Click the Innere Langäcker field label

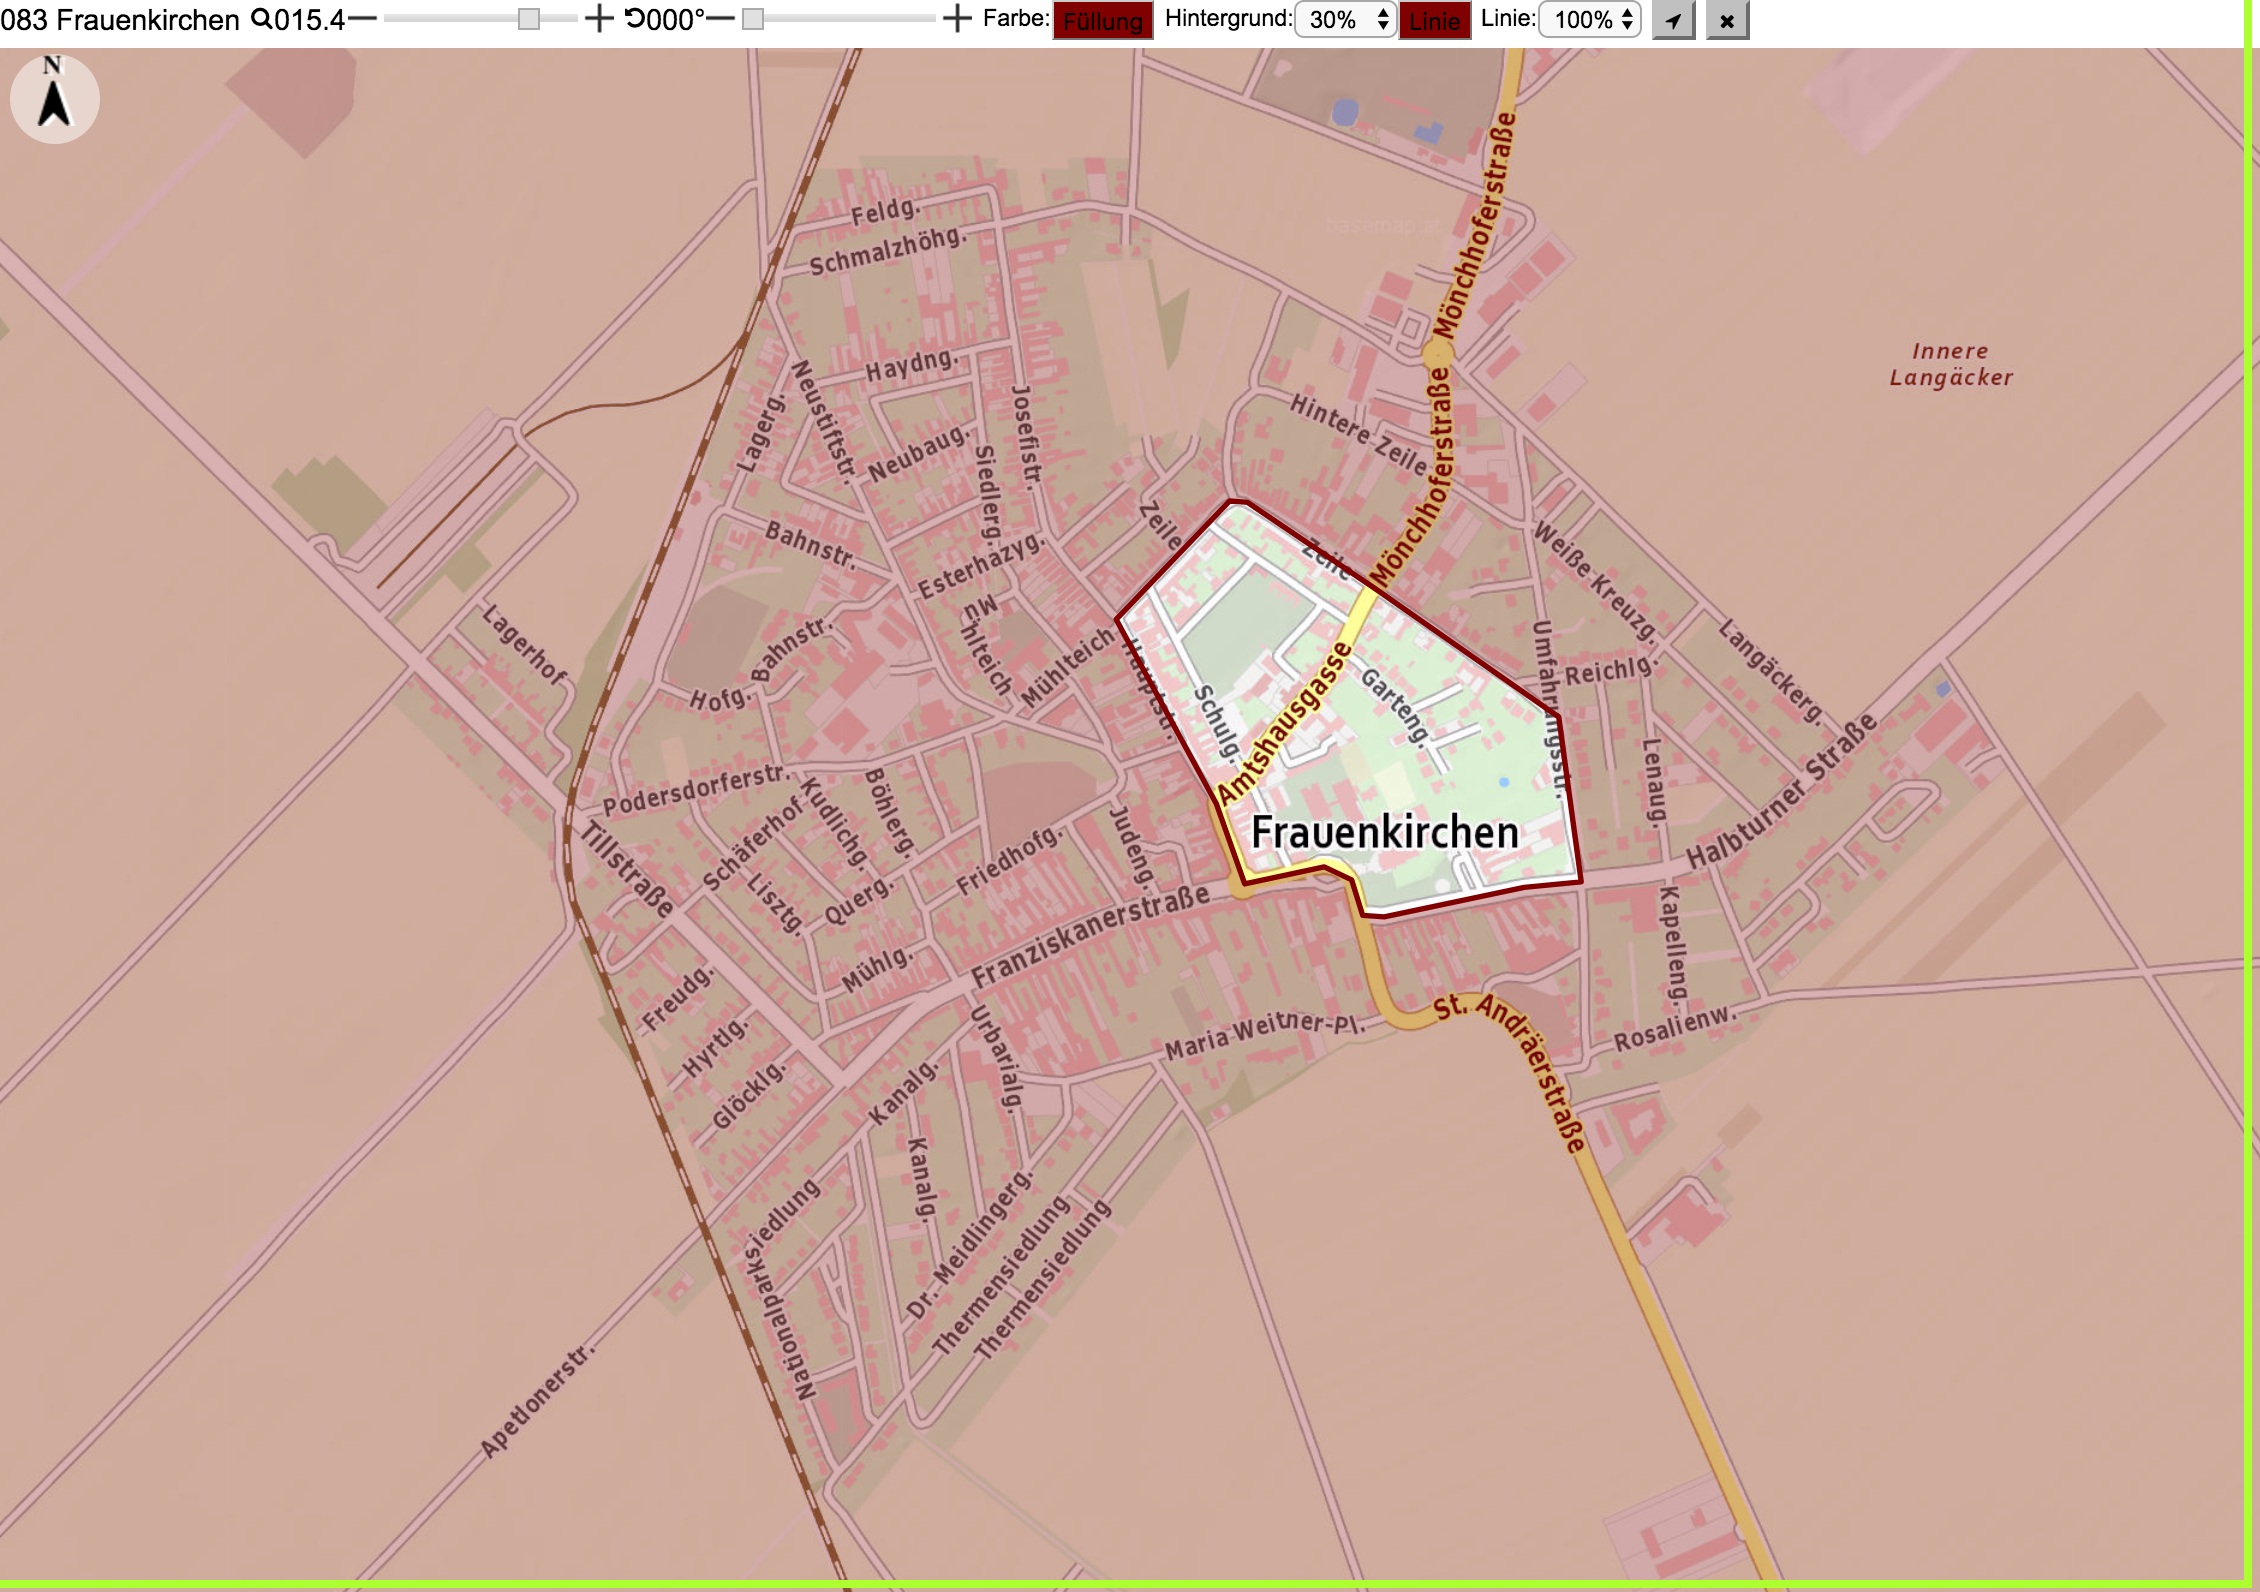pyautogui.click(x=1951, y=364)
